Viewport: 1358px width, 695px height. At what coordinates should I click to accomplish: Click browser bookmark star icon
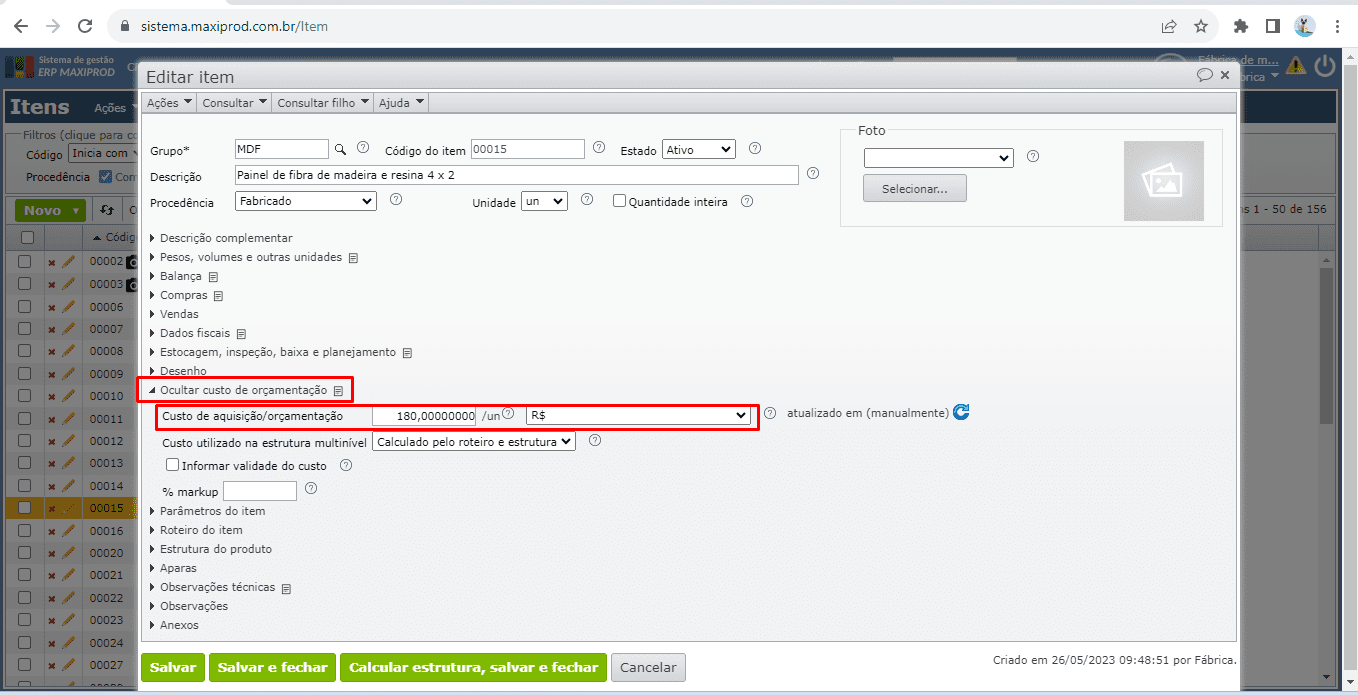(1201, 26)
